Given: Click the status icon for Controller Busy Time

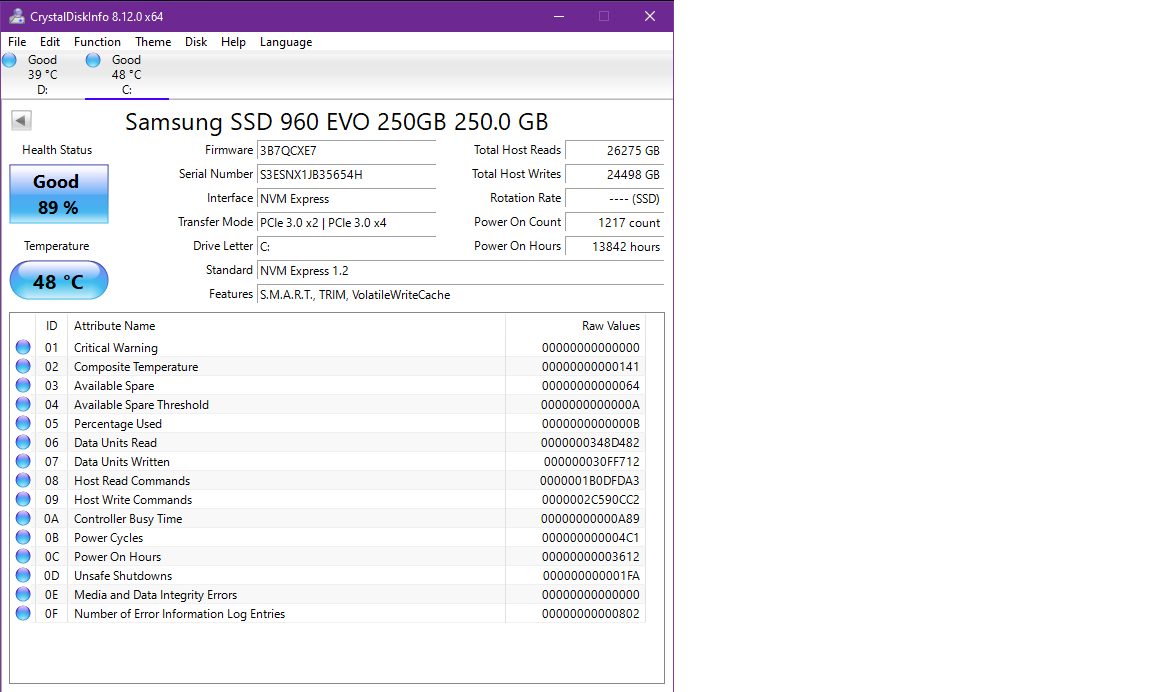Looking at the screenshot, I should (23, 519).
